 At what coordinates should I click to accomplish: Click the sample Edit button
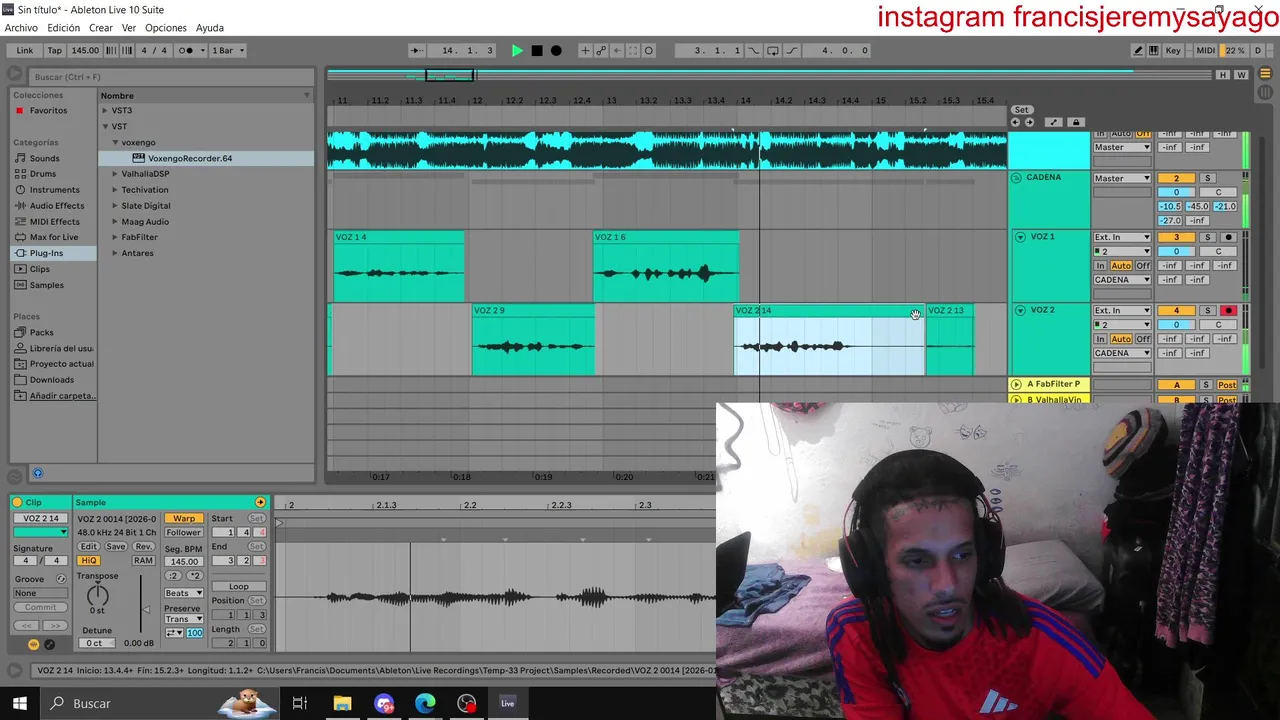click(x=89, y=547)
